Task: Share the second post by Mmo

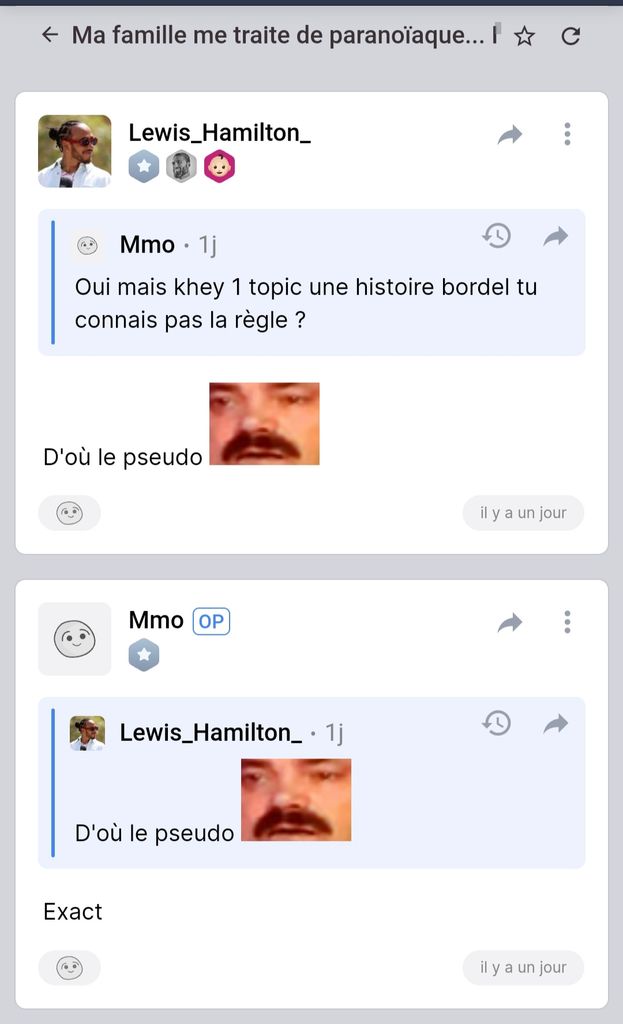Action: [510, 623]
